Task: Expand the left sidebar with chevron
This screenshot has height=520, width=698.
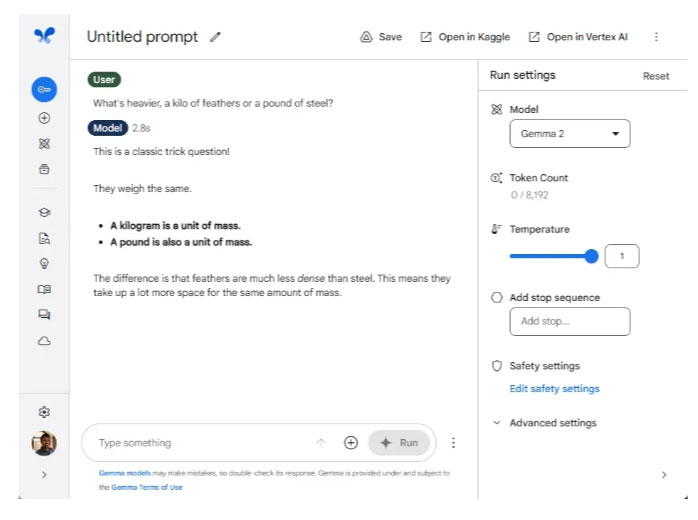Action: tap(44, 475)
